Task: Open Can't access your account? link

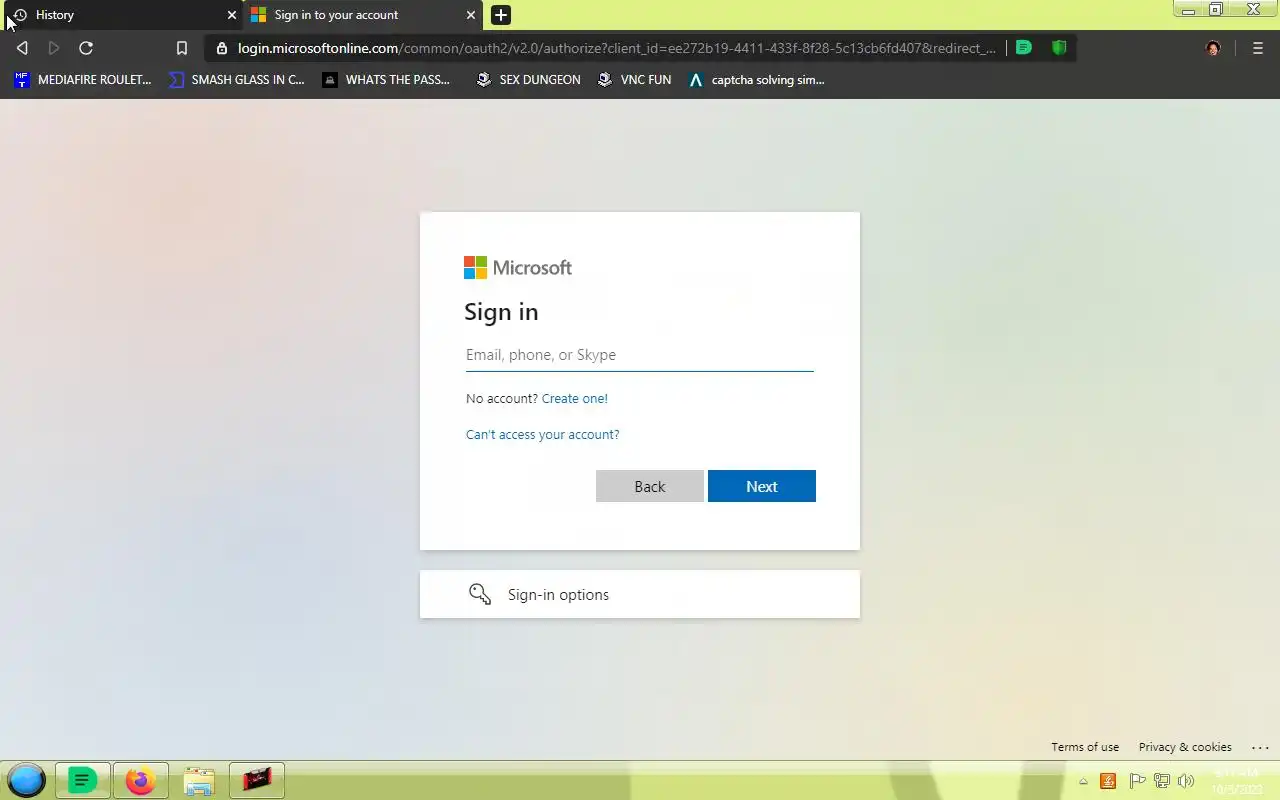Action: tap(543, 434)
